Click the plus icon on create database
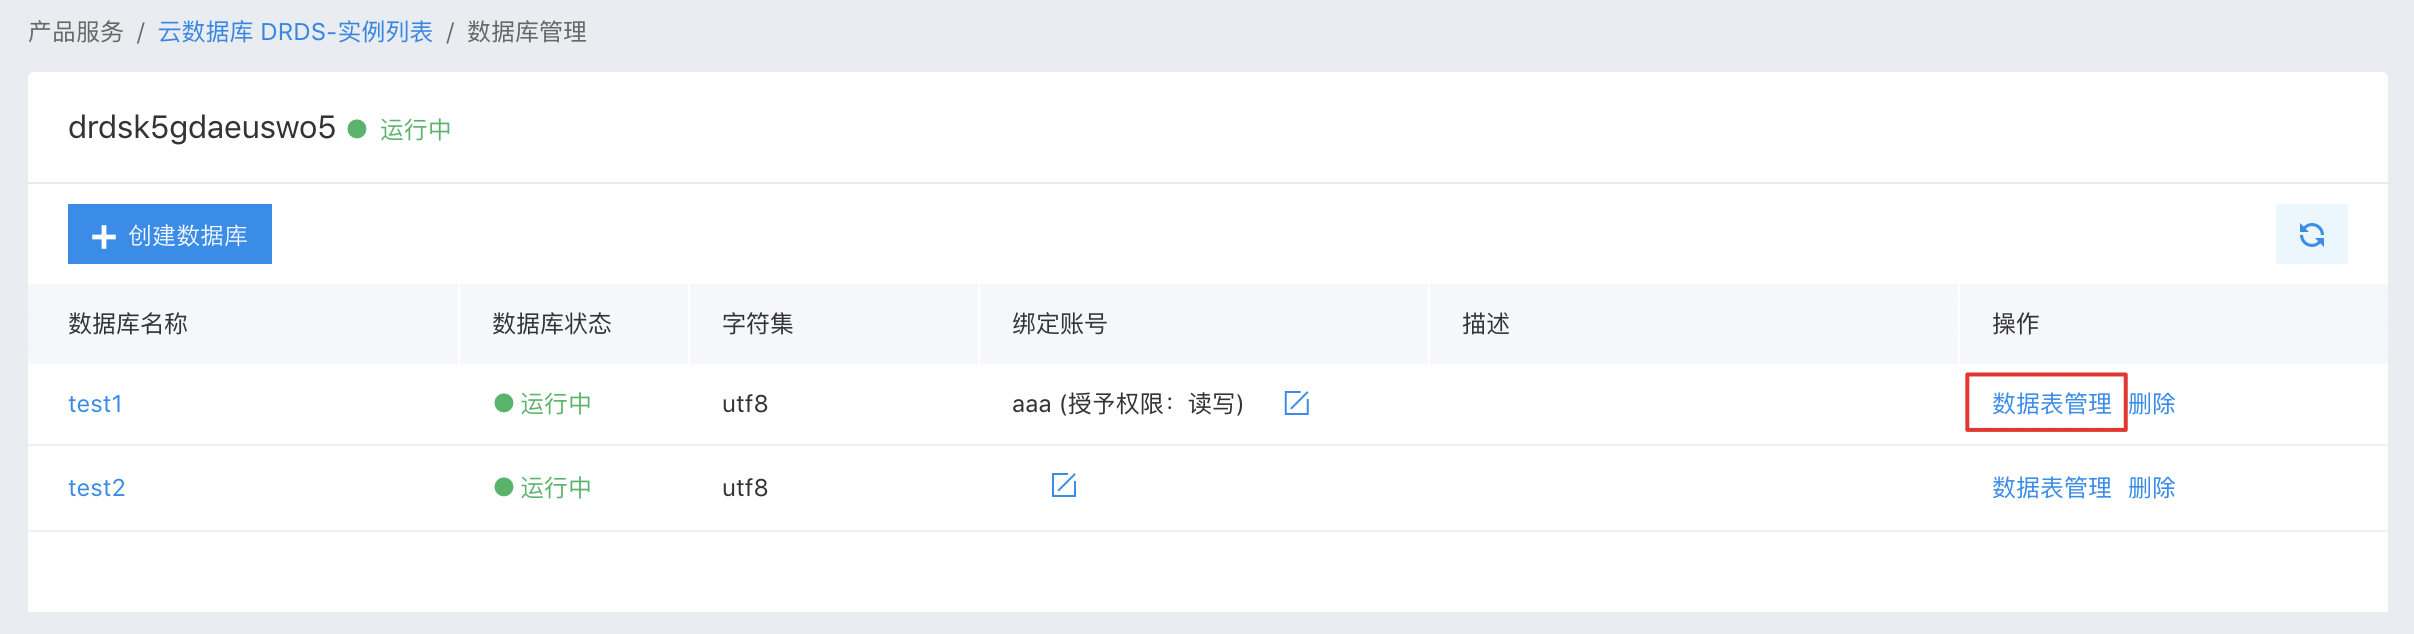Screen dimensions: 2414x634 point(104,236)
